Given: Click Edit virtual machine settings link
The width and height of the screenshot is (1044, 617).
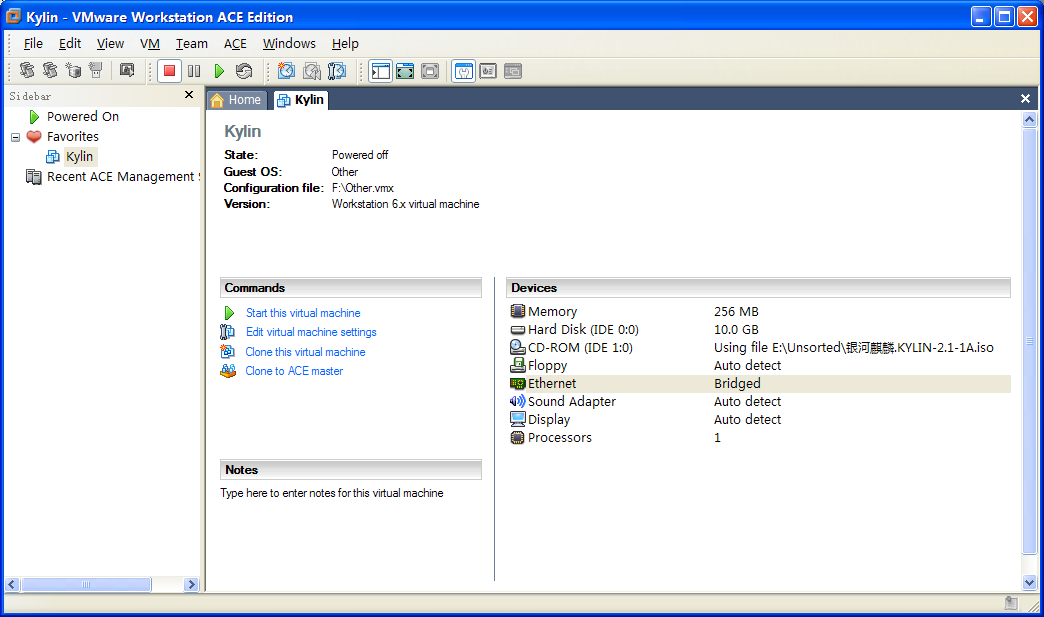Looking at the screenshot, I should [x=311, y=332].
